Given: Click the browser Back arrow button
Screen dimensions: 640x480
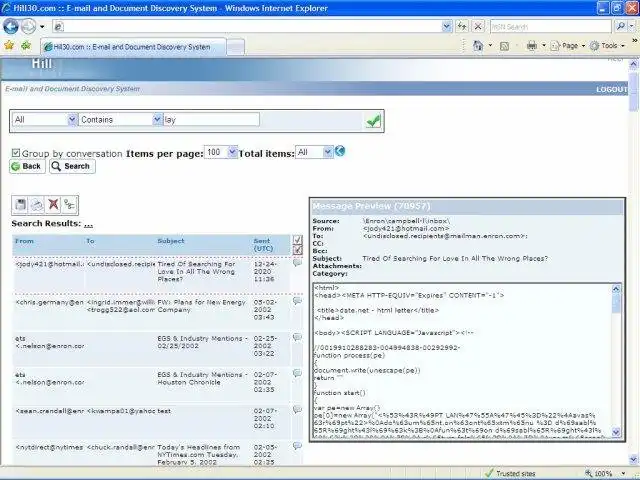Looking at the screenshot, I should (11, 27).
